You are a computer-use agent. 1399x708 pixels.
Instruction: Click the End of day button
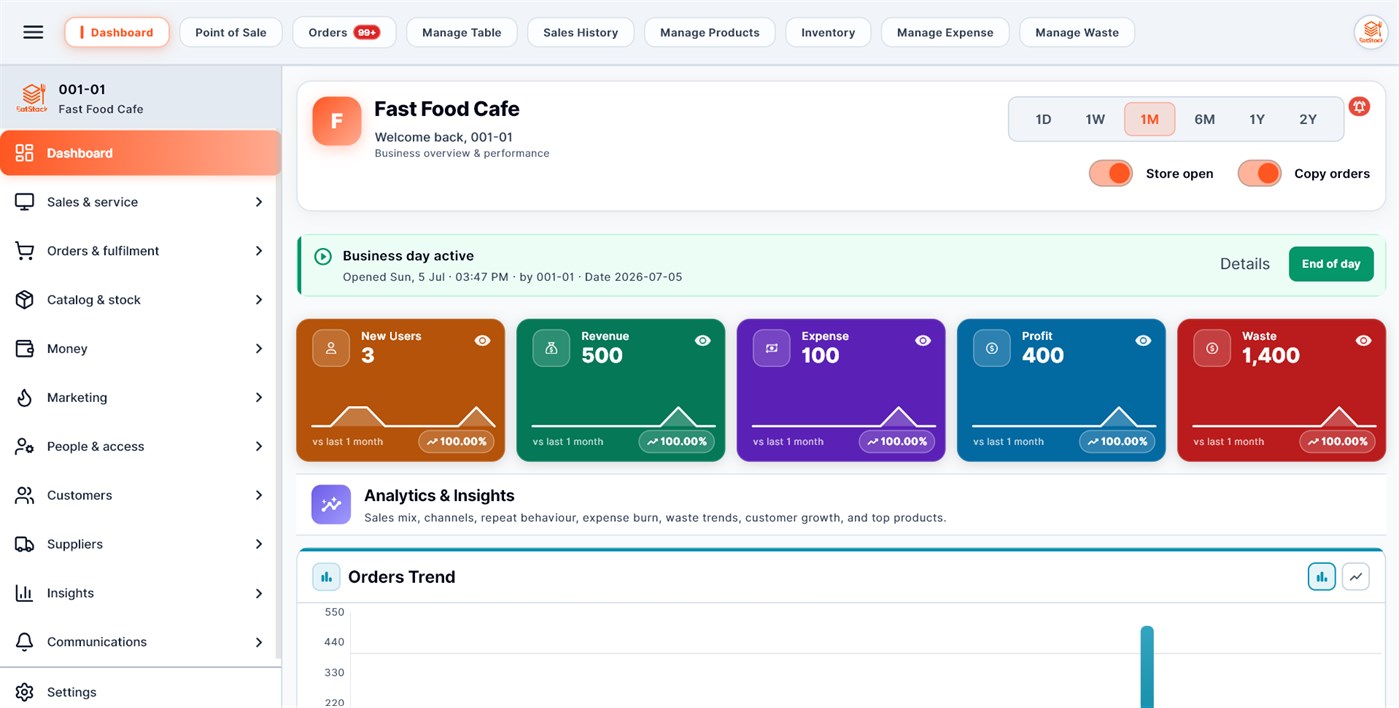(1331, 264)
